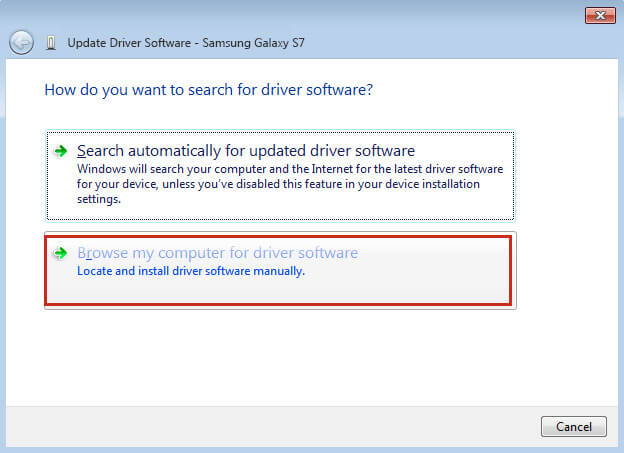Choose Browse my computer for driver software
The width and height of the screenshot is (624, 453).
point(280,270)
